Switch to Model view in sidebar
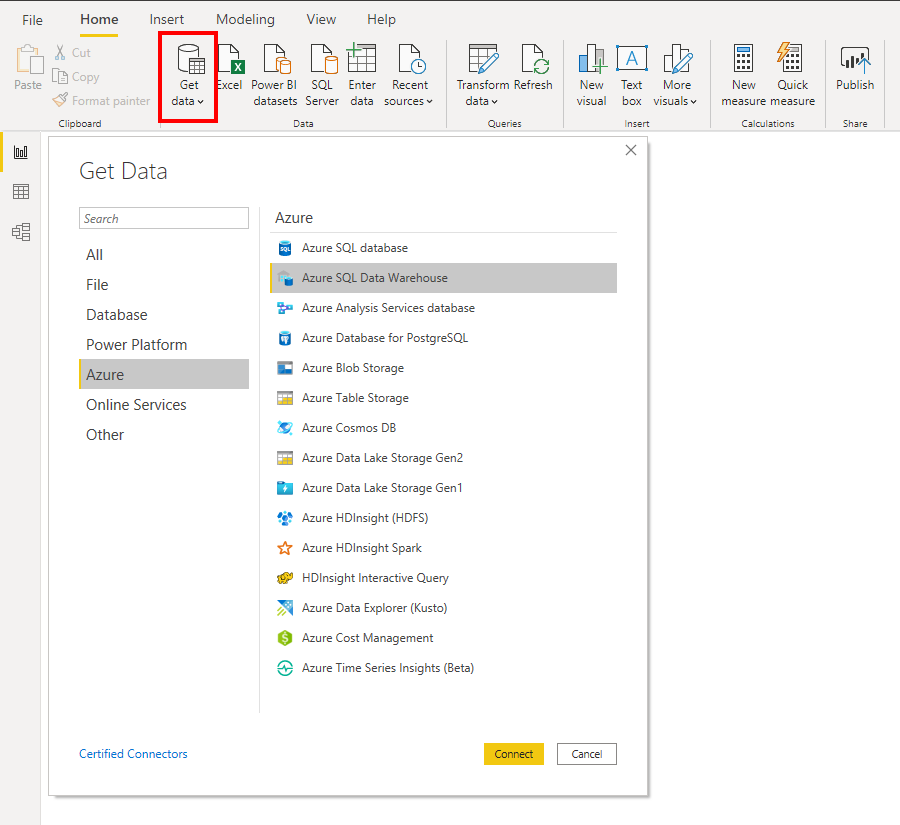 [21, 232]
